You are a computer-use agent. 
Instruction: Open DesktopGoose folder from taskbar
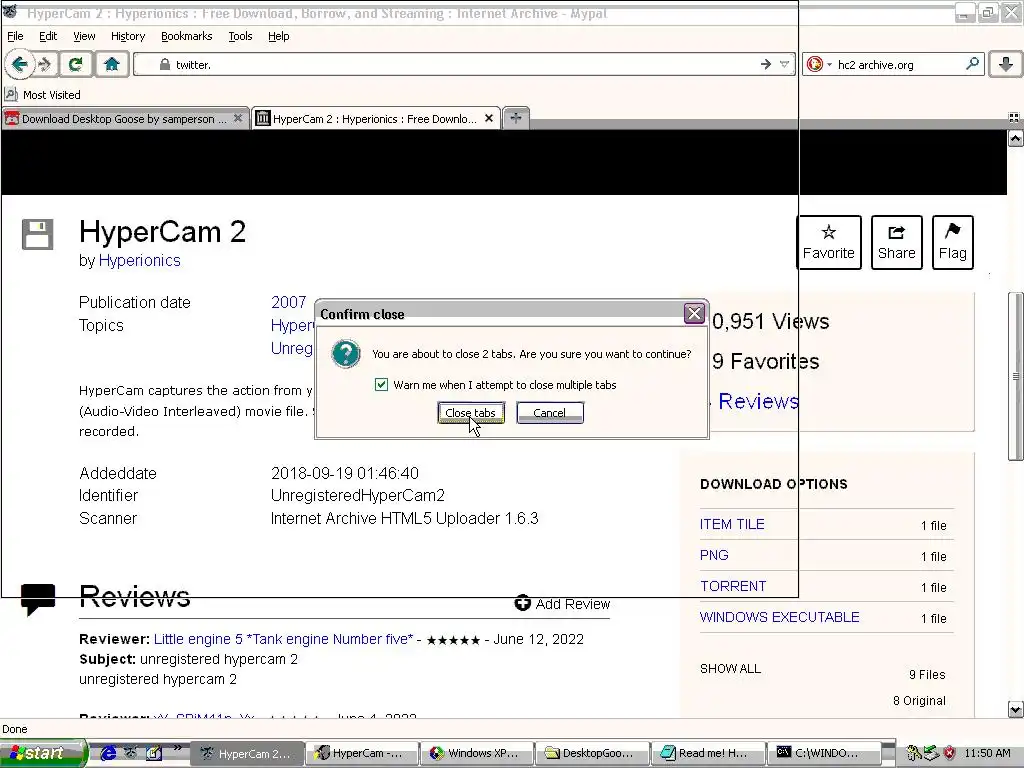(592, 754)
